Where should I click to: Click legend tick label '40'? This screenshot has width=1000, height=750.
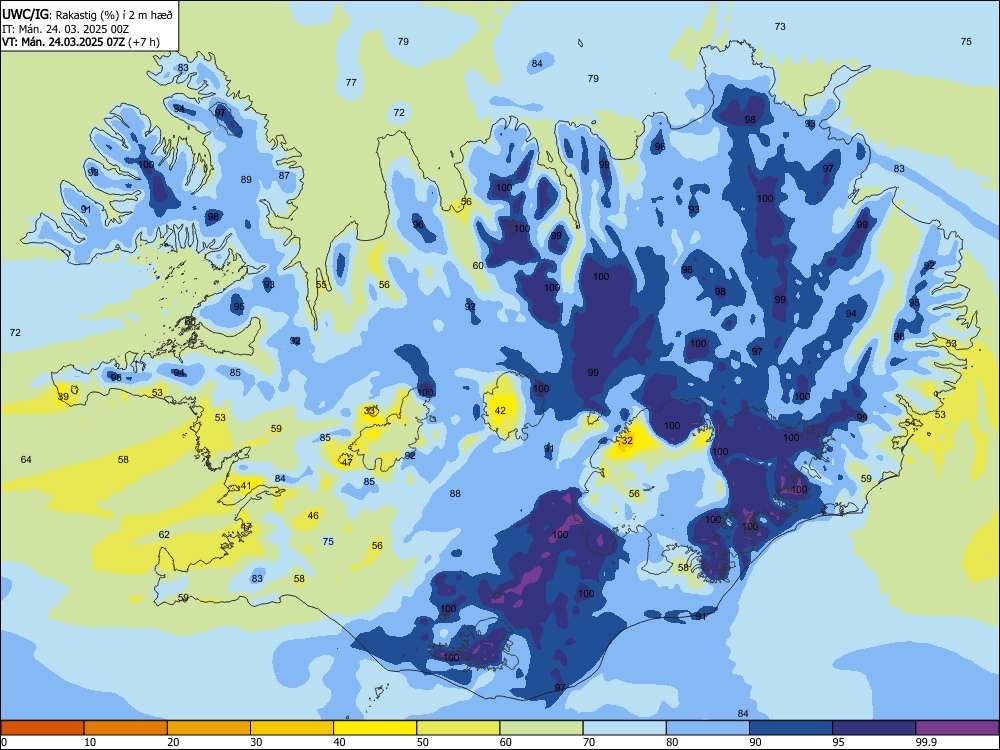[340, 742]
